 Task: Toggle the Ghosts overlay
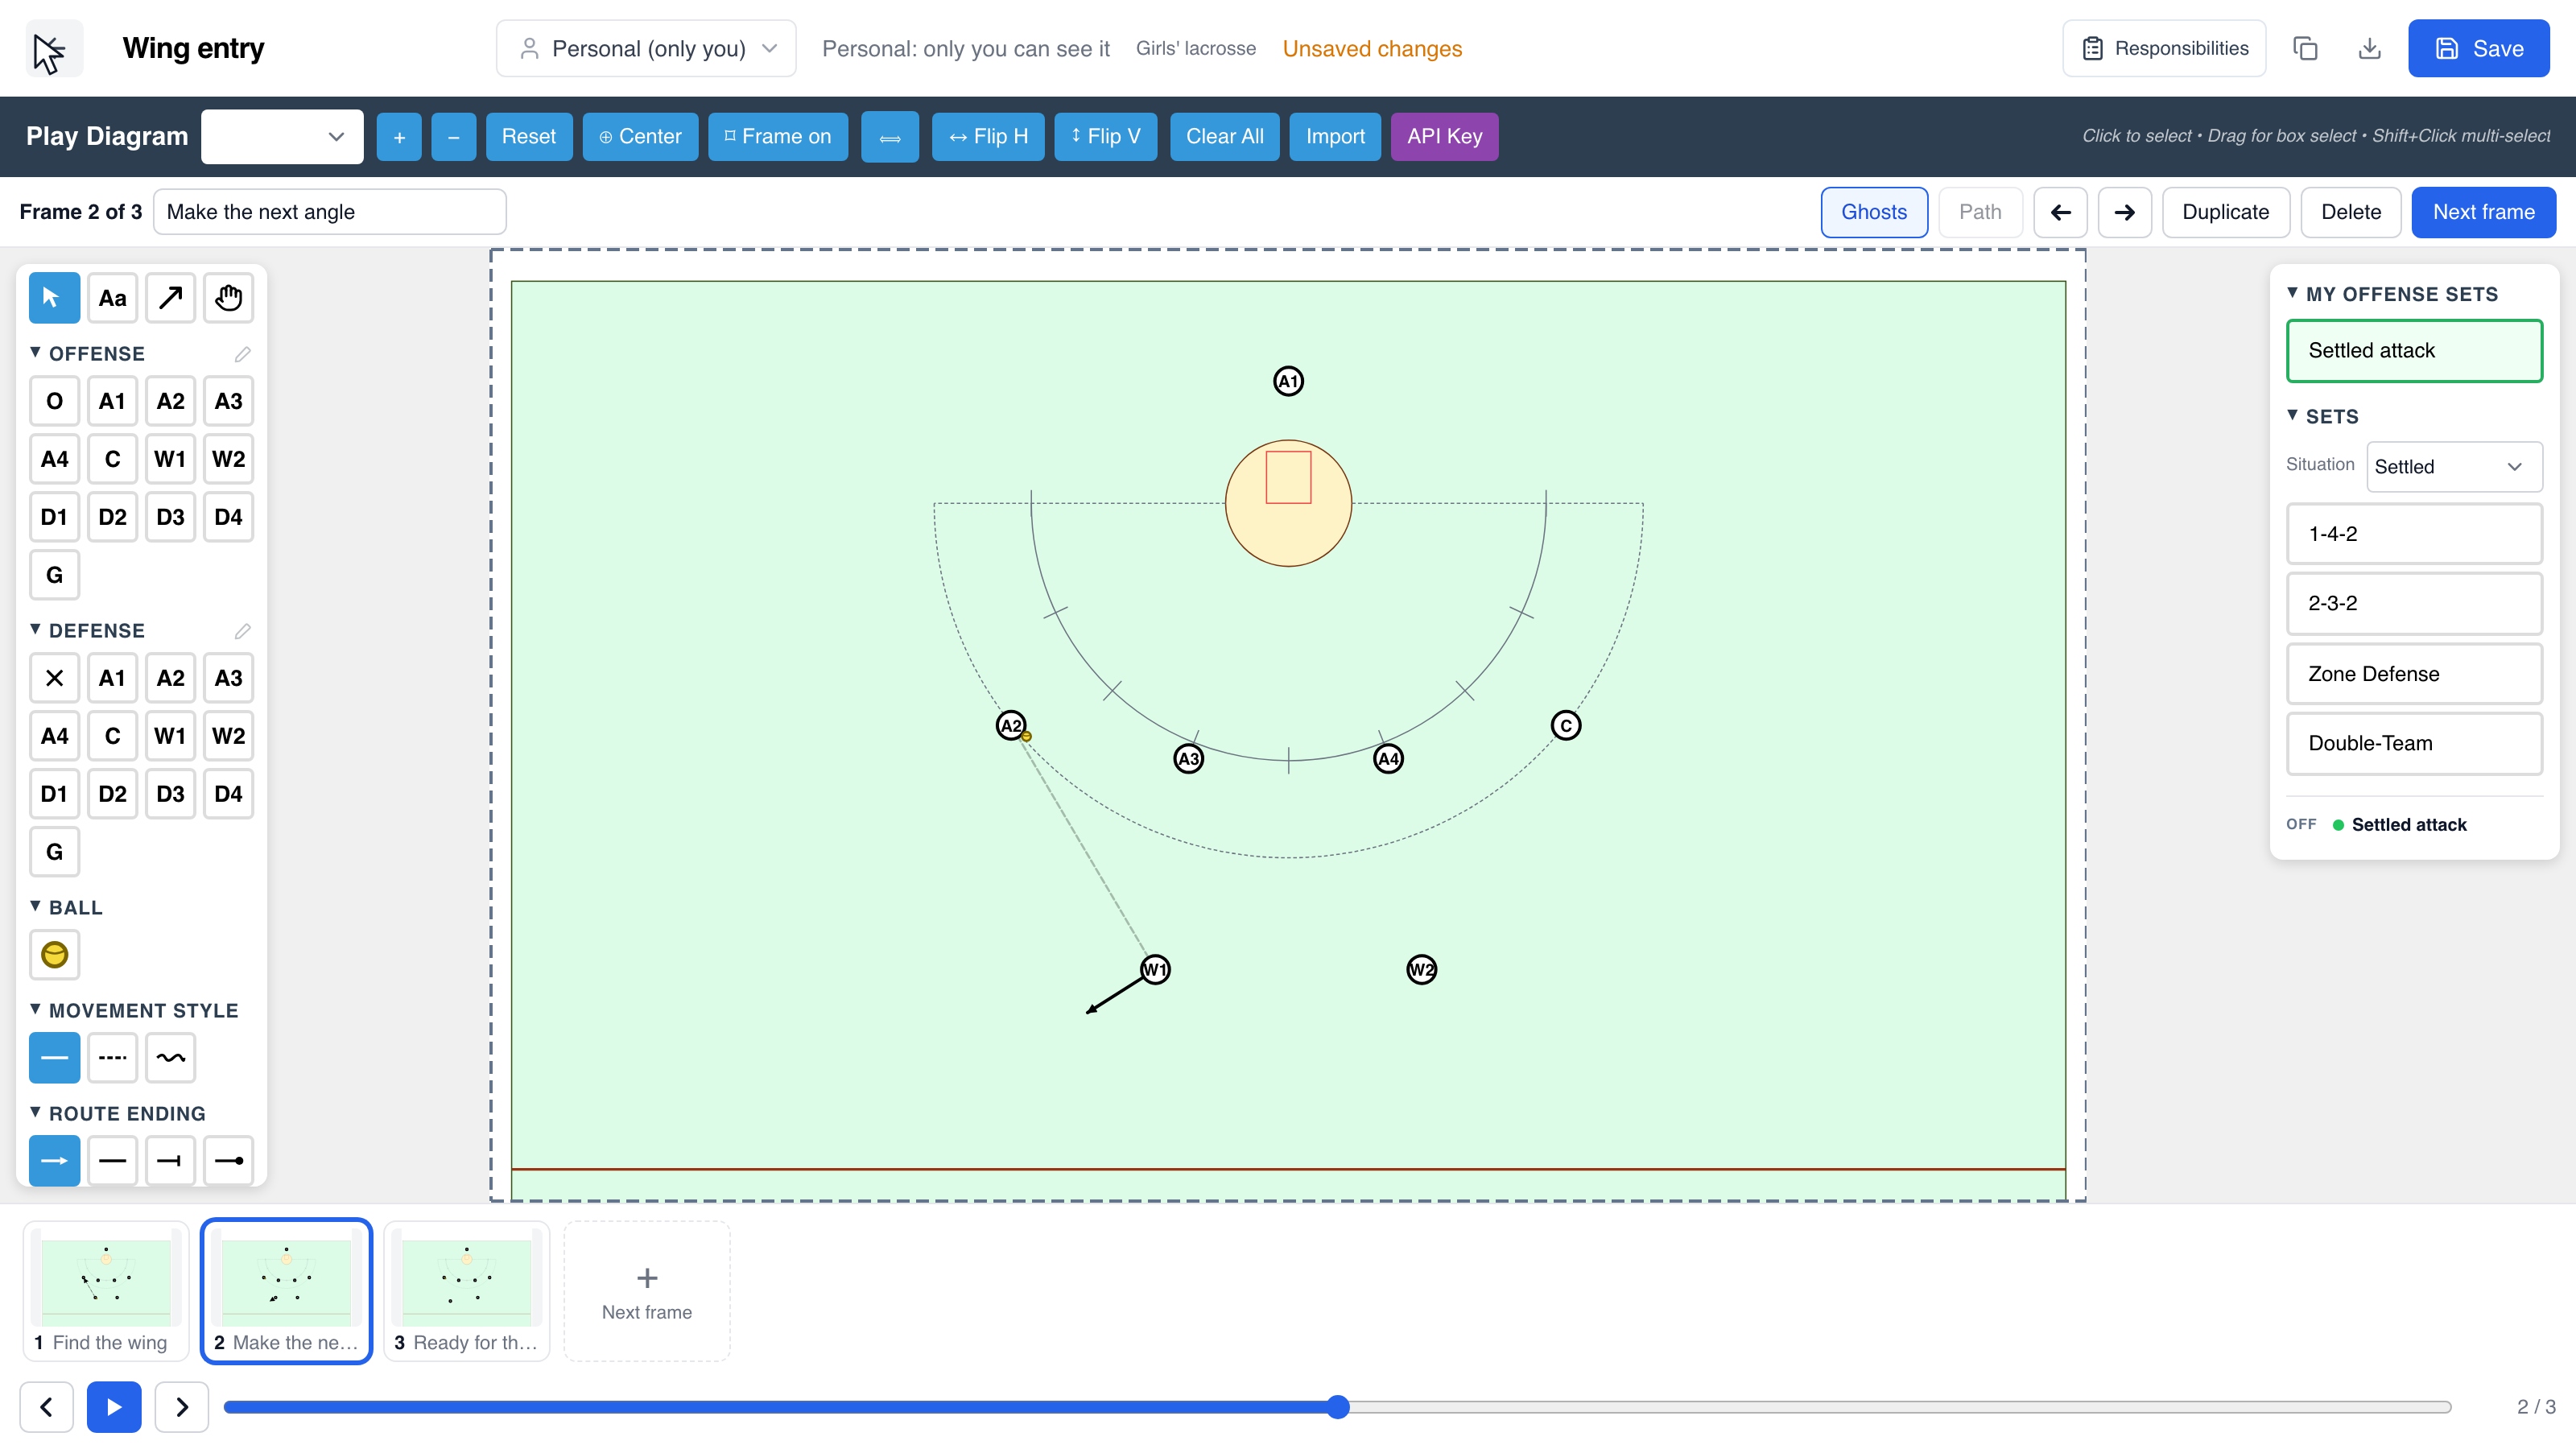1874,212
